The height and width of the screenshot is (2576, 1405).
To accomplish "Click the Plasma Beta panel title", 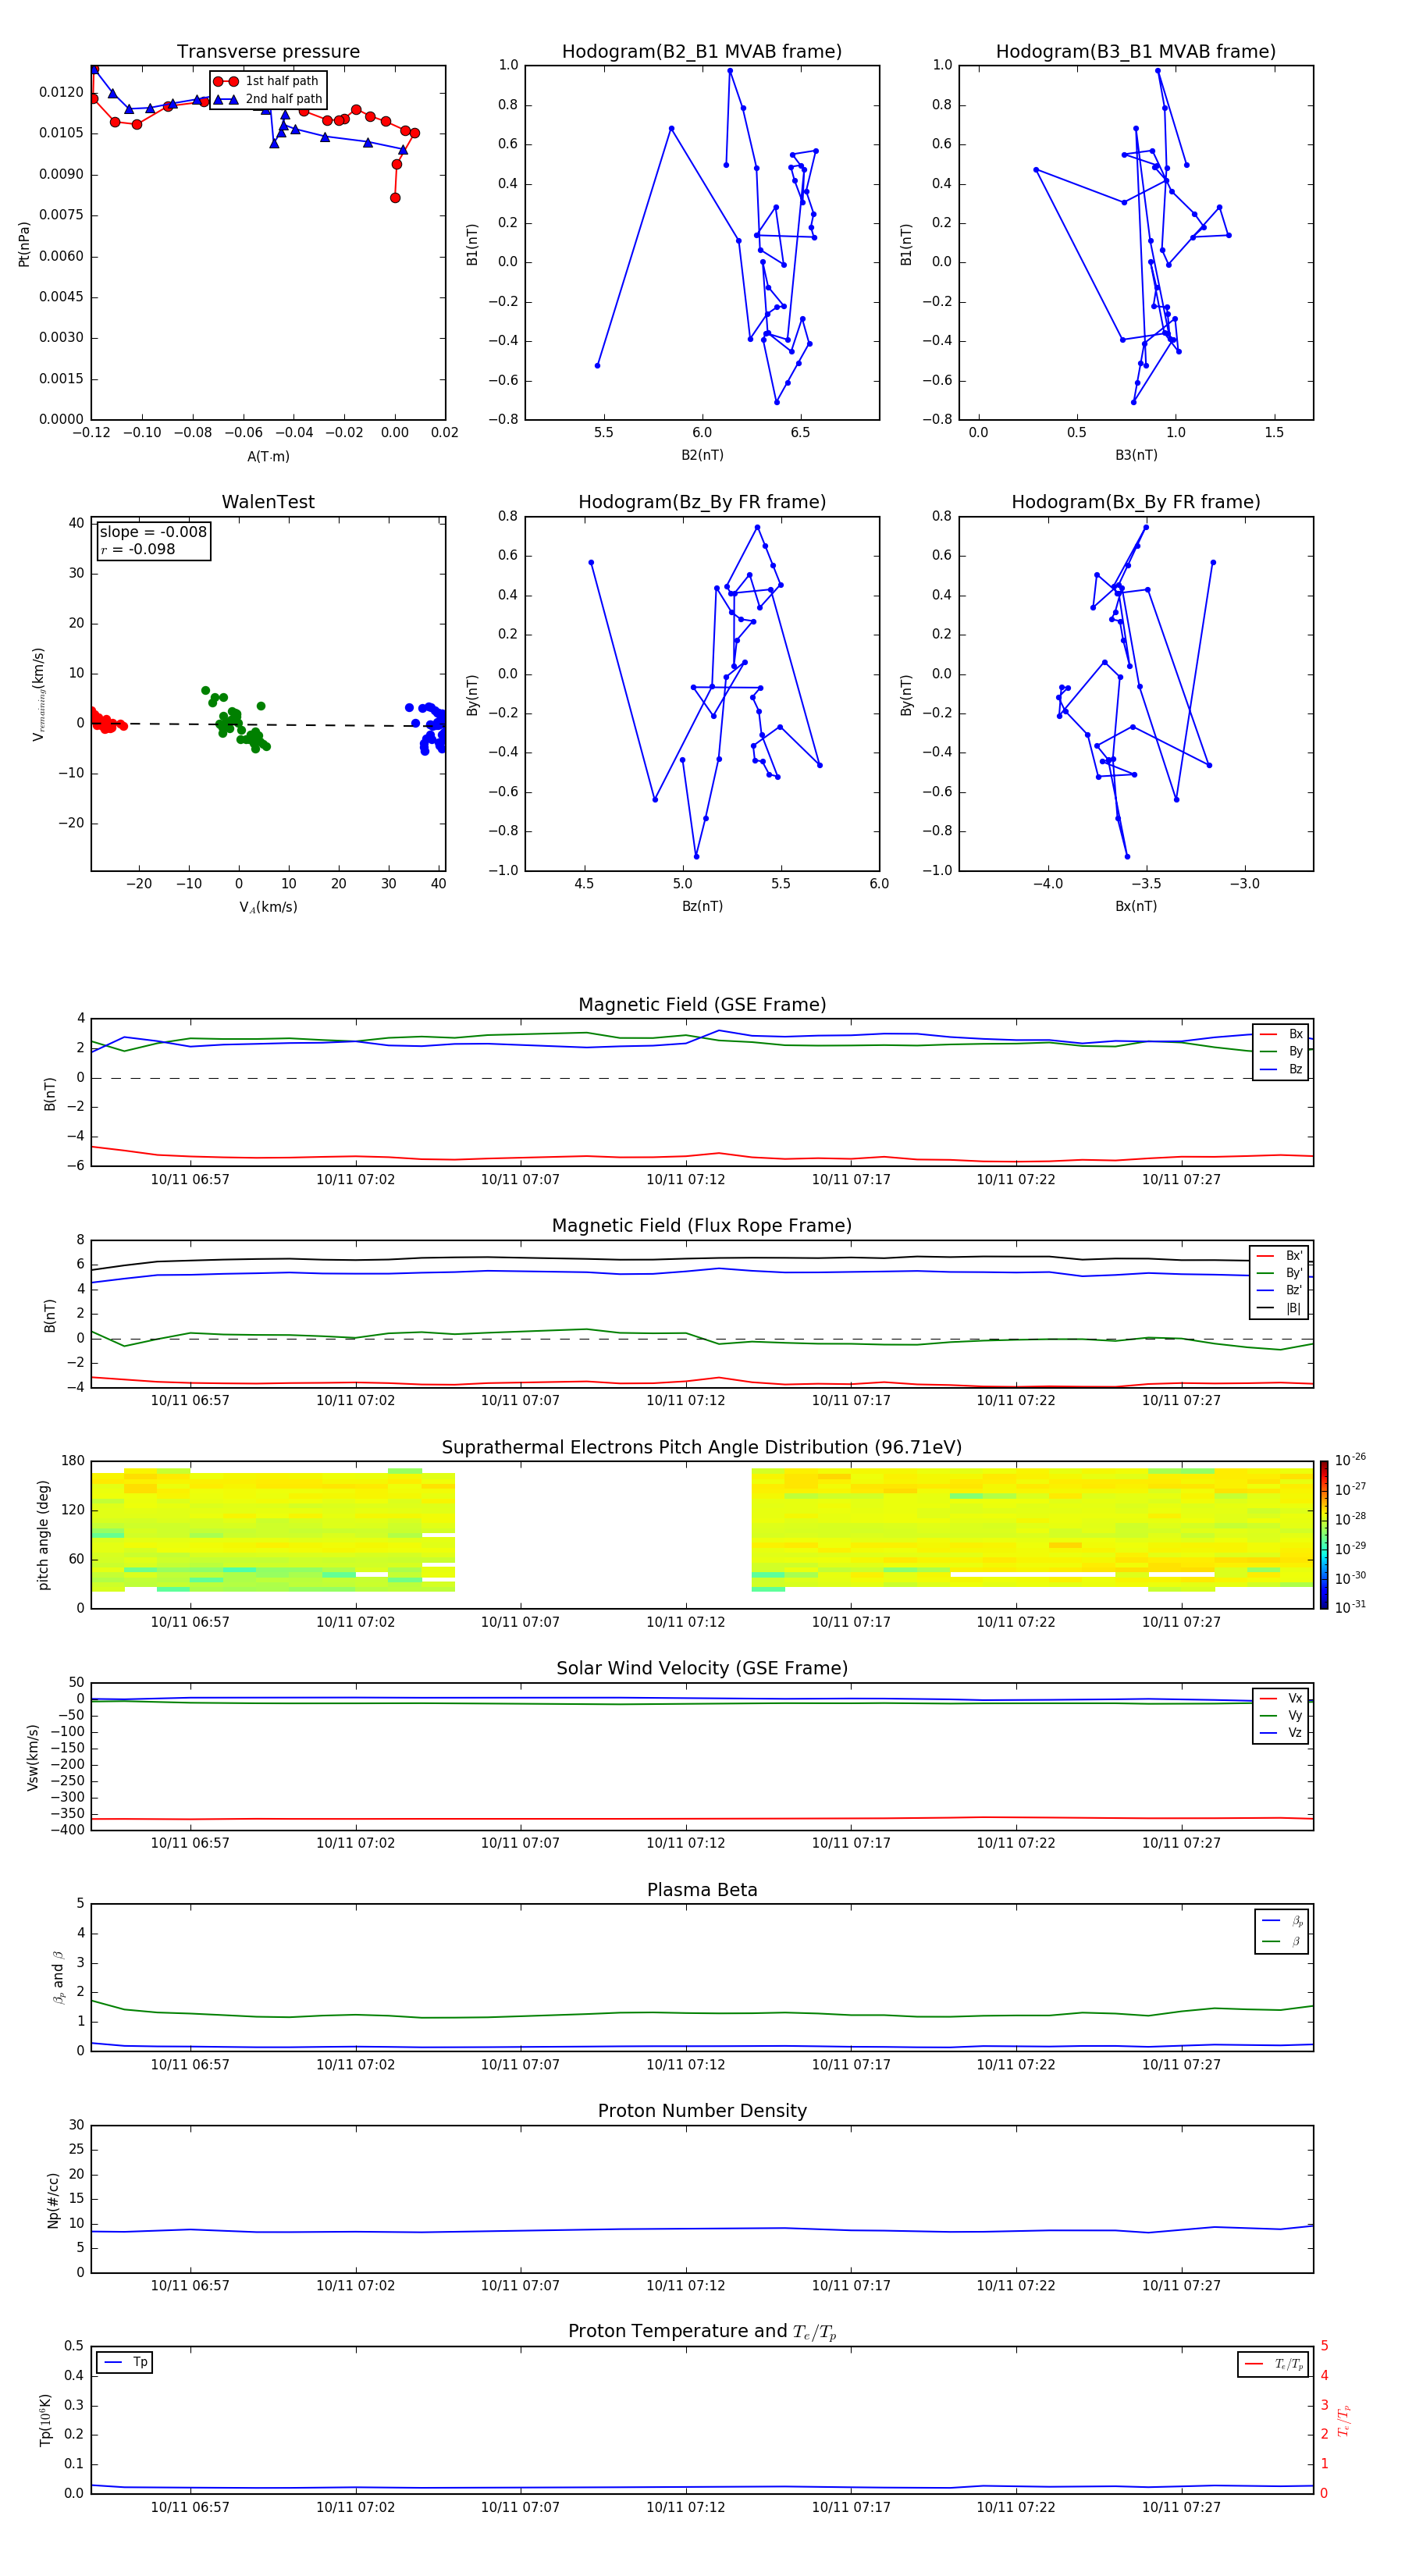I will tap(702, 1890).
